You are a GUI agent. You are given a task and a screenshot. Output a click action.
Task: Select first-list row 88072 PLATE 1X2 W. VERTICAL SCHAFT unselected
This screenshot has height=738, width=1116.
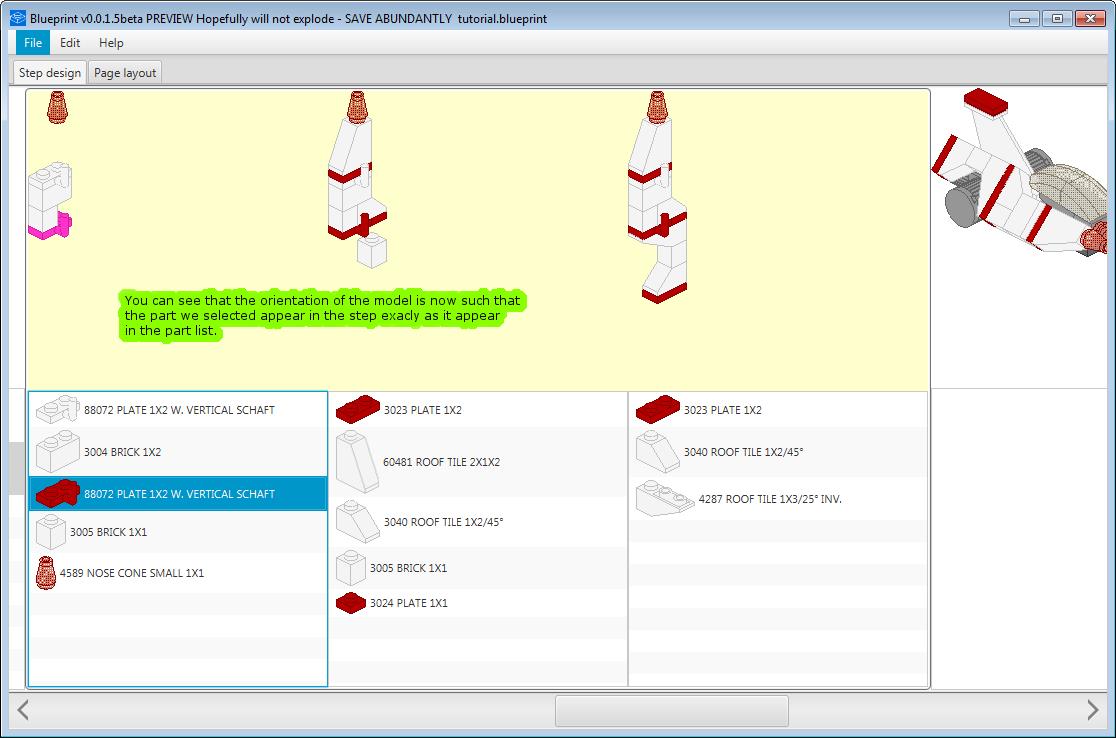tap(178, 410)
